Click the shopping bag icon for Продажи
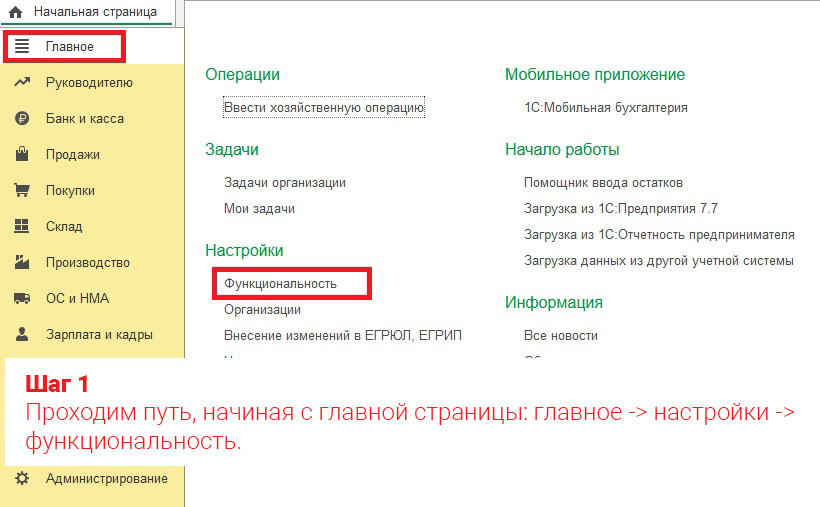The image size is (820, 507). (22, 154)
